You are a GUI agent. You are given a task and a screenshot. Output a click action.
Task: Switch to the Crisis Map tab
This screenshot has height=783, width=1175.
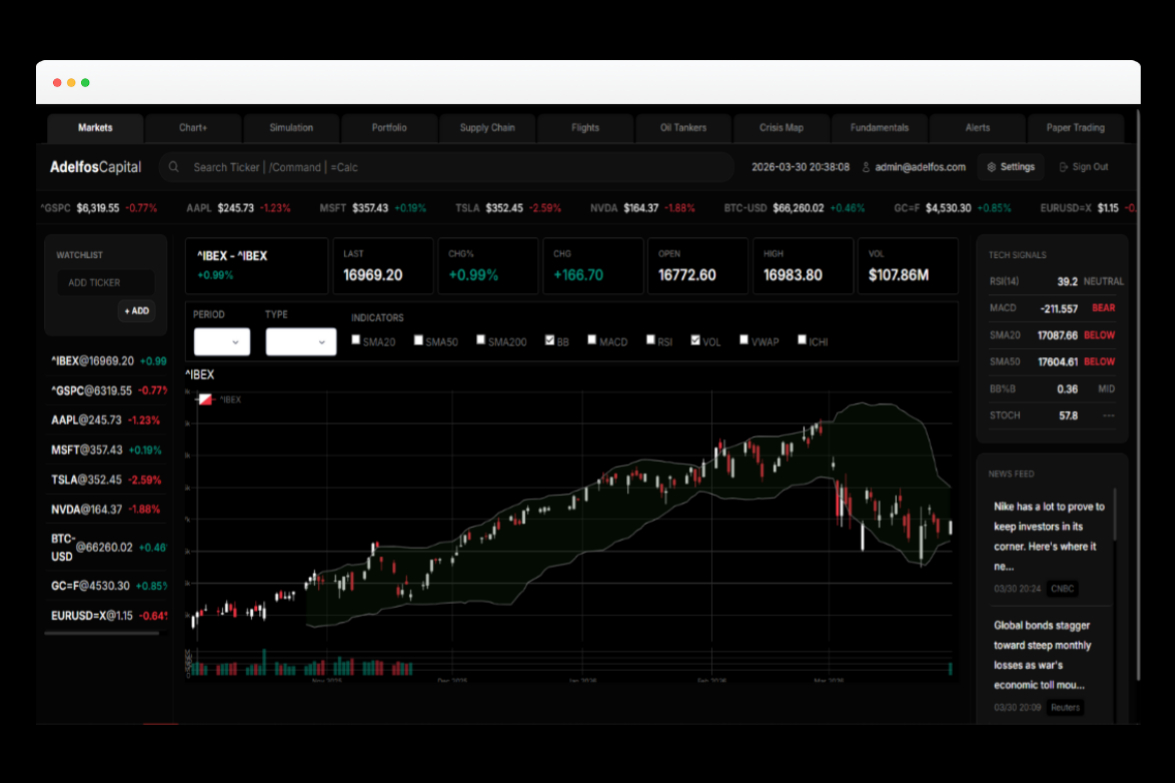(x=782, y=128)
